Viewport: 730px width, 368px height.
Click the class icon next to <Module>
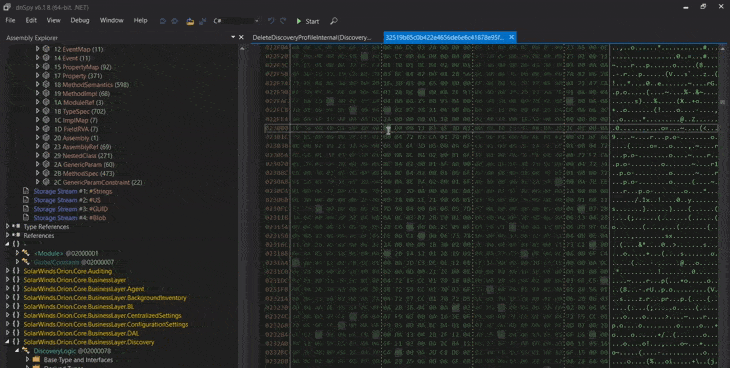tap(26, 253)
